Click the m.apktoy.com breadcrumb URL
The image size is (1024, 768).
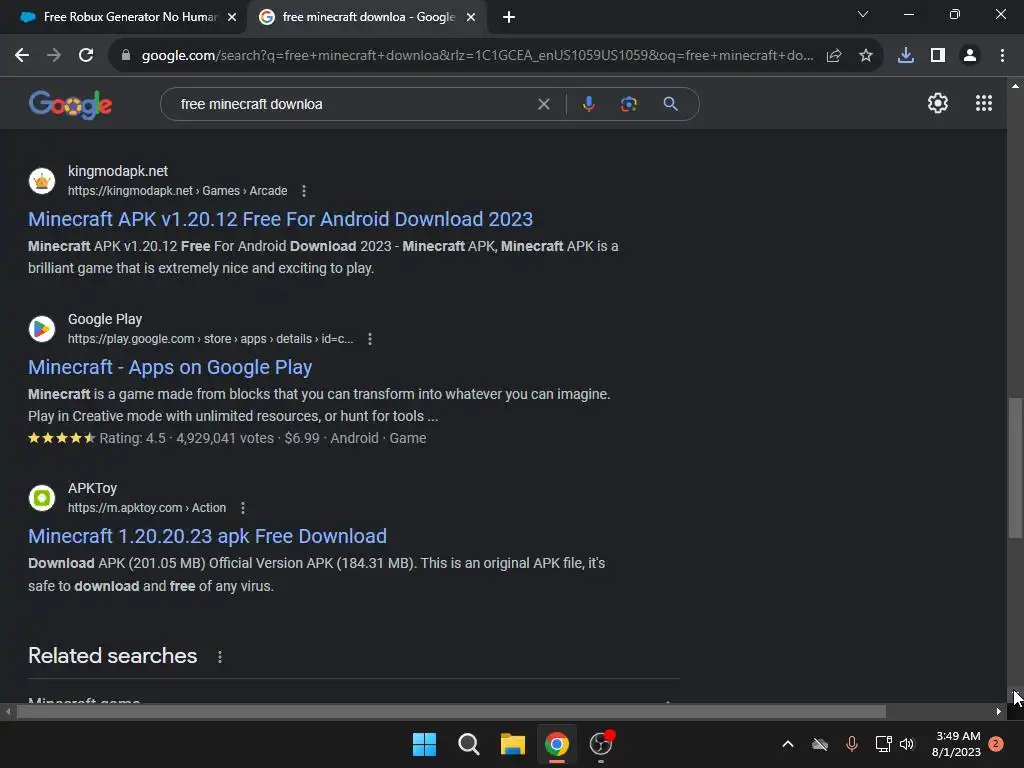pos(147,507)
